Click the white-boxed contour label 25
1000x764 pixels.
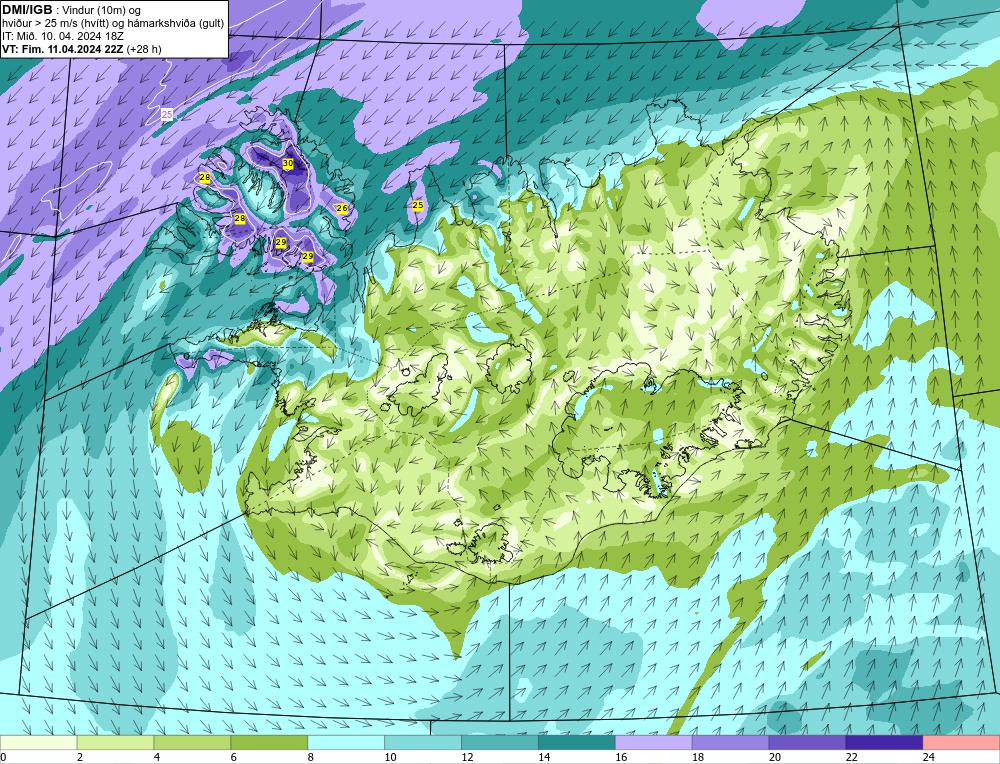pos(167,115)
